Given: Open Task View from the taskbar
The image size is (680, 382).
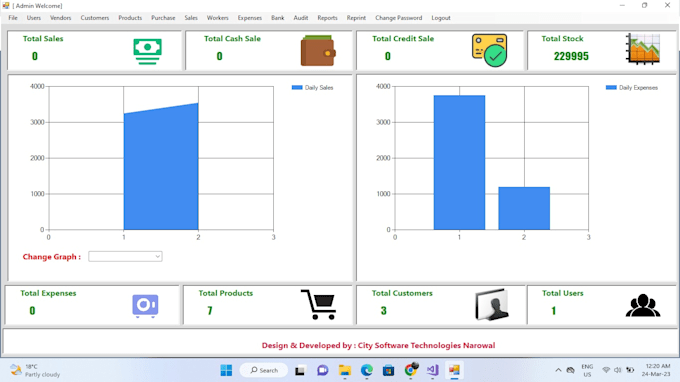Looking at the screenshot, I should [300, 371].
